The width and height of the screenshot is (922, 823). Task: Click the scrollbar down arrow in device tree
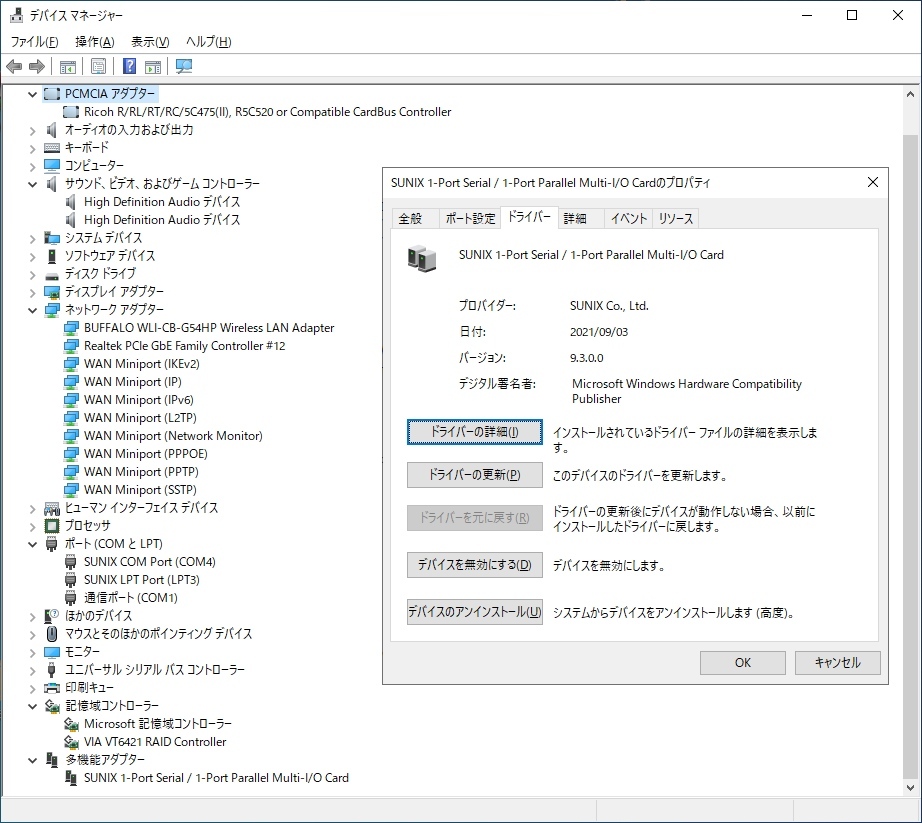(910, 788)
